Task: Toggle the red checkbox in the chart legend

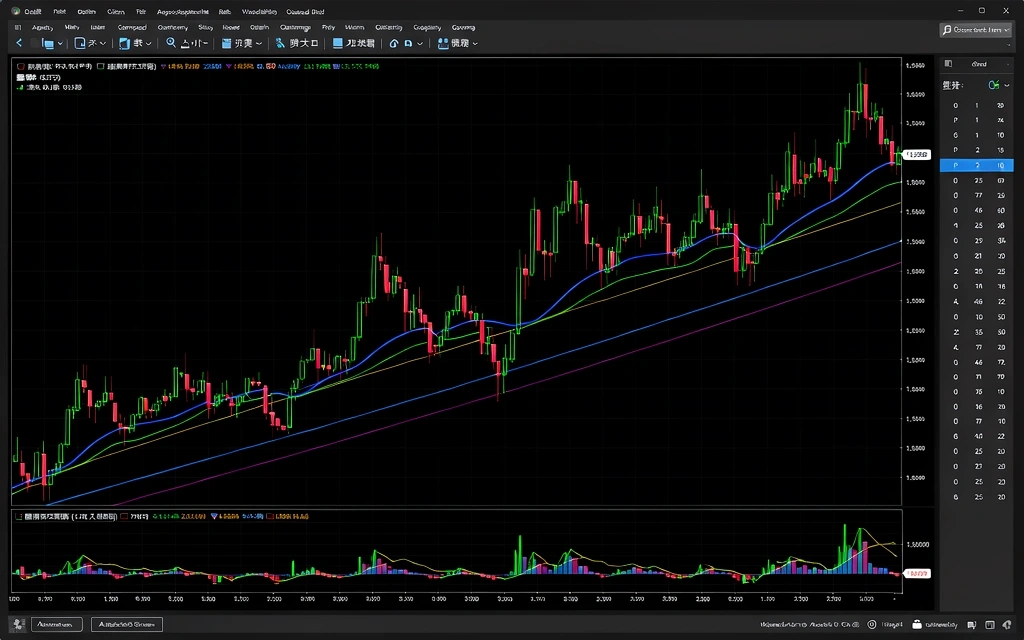Action: tap(20, 66)
